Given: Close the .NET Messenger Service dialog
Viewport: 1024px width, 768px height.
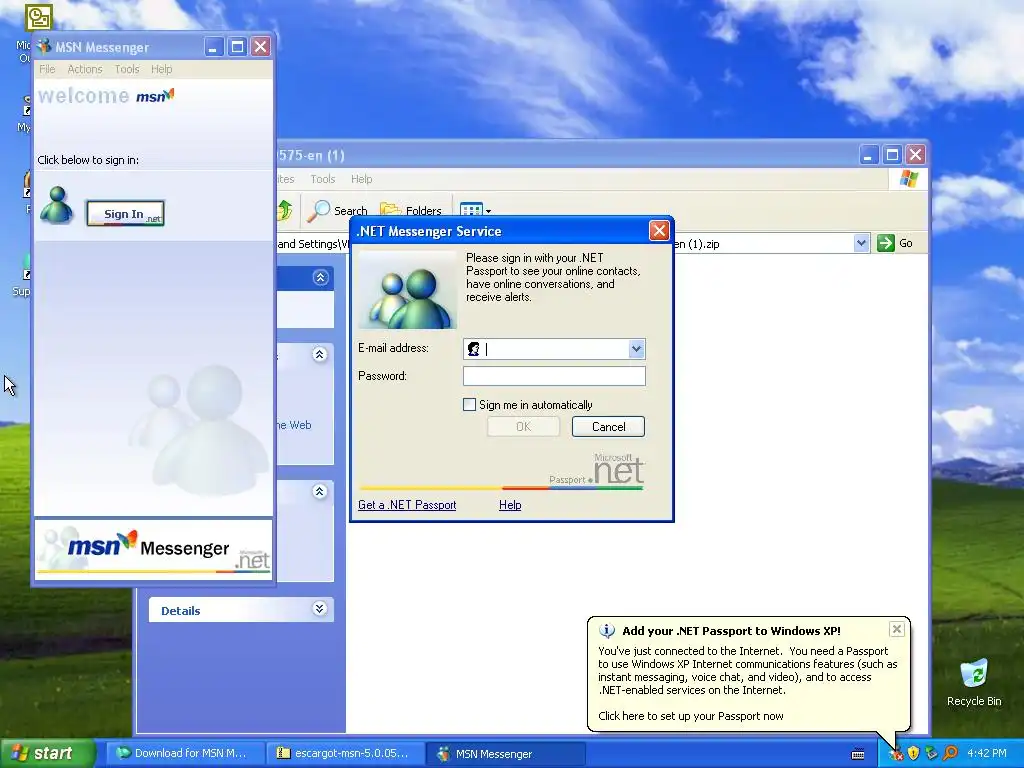Looking at the screenshot, I should (659, 231).
